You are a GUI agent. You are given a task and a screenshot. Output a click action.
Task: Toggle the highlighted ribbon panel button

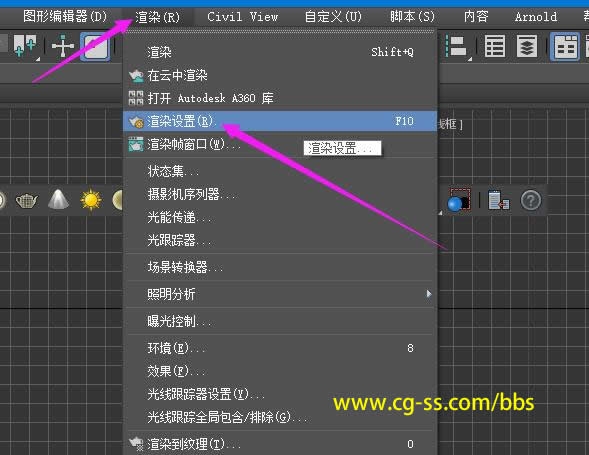565,47
